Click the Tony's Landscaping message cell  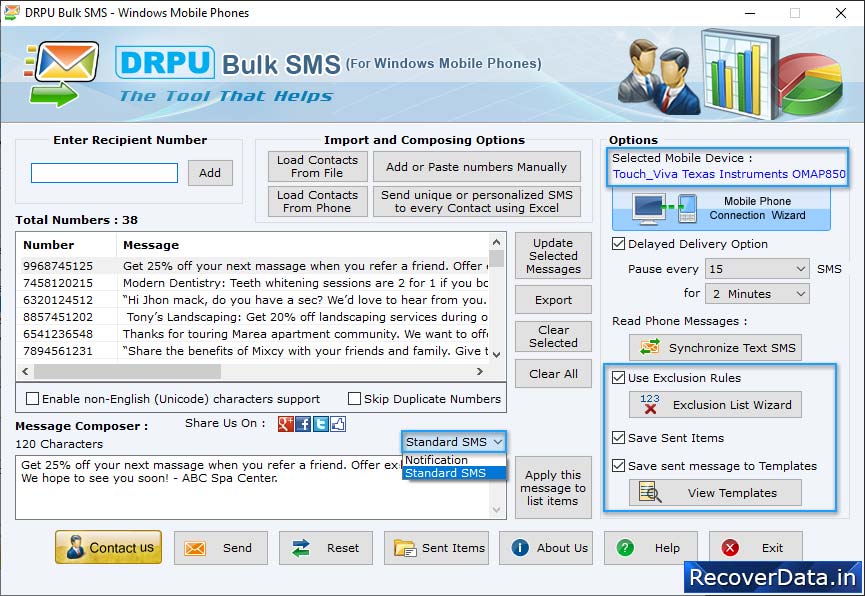pyautogui.click(x=303, y=317)
